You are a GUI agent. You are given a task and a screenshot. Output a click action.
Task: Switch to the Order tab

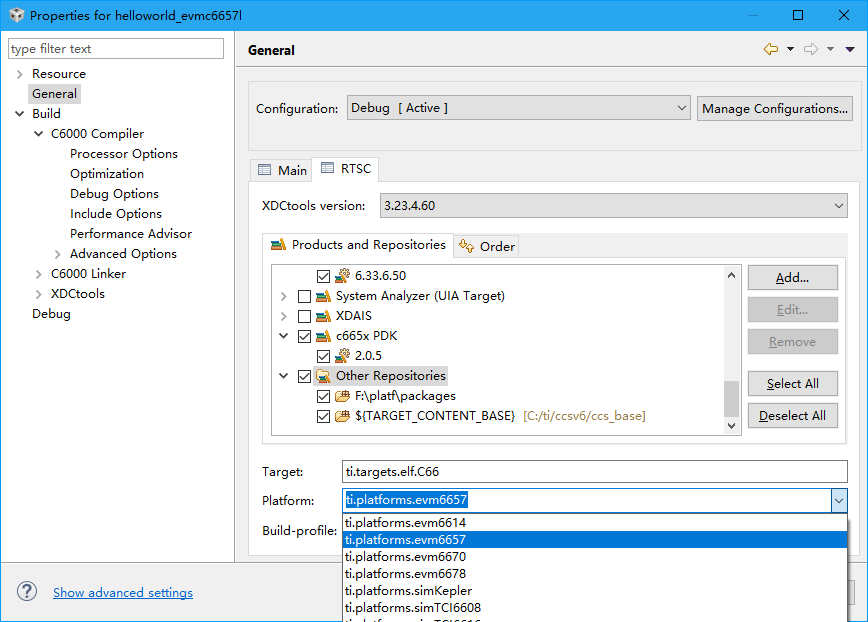pos(487,246)
